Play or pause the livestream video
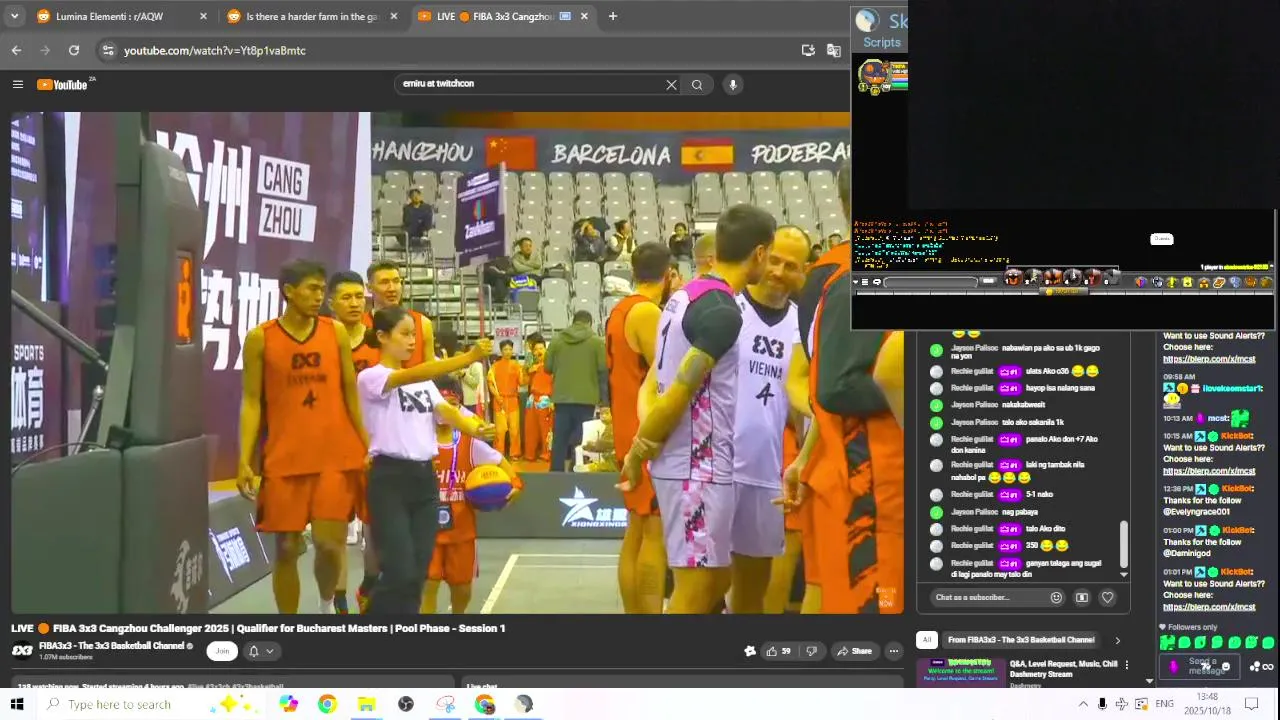1280x720 pixels. pyautogui.click(x=457, y=362)
